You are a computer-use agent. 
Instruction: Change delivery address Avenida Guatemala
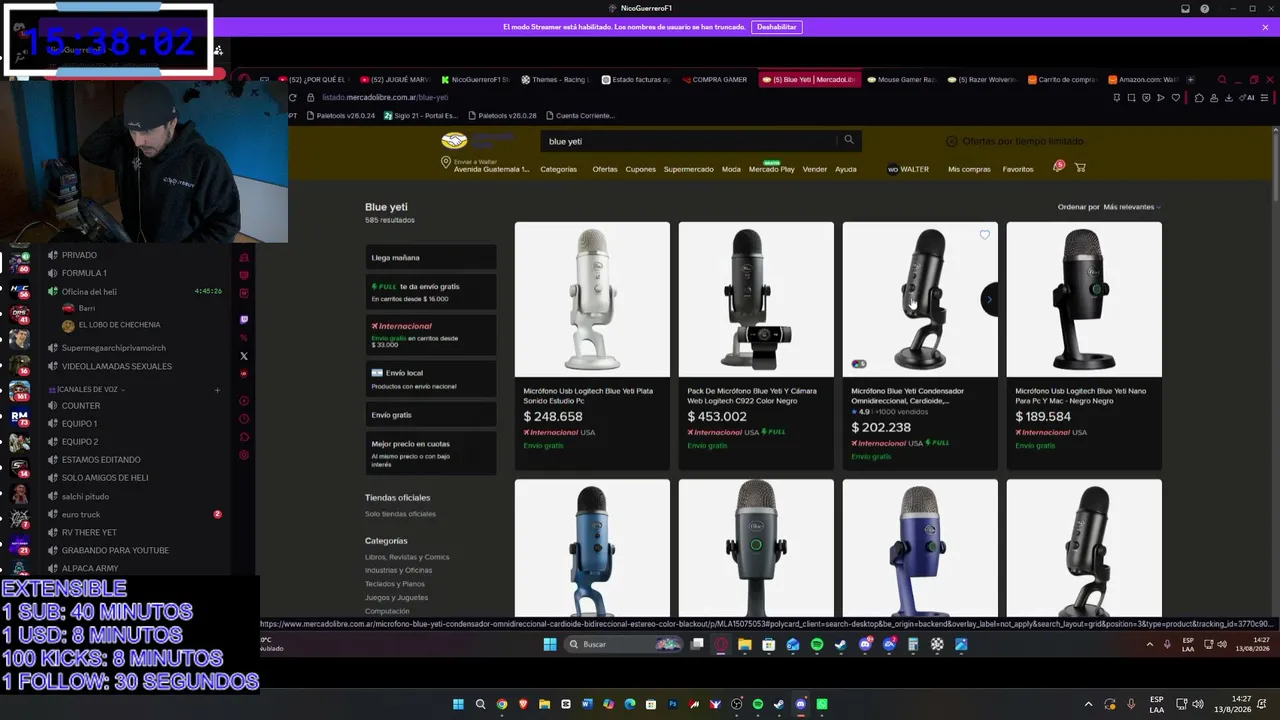pyautogui.click(x=486, y=166)
